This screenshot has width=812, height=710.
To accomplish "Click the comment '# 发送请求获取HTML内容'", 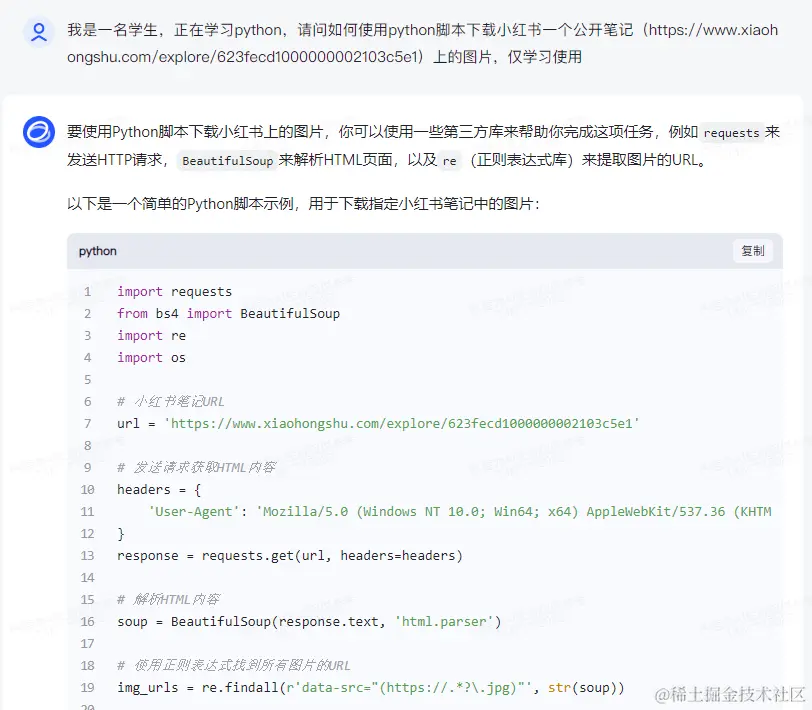I will click(x=196, y=468).
